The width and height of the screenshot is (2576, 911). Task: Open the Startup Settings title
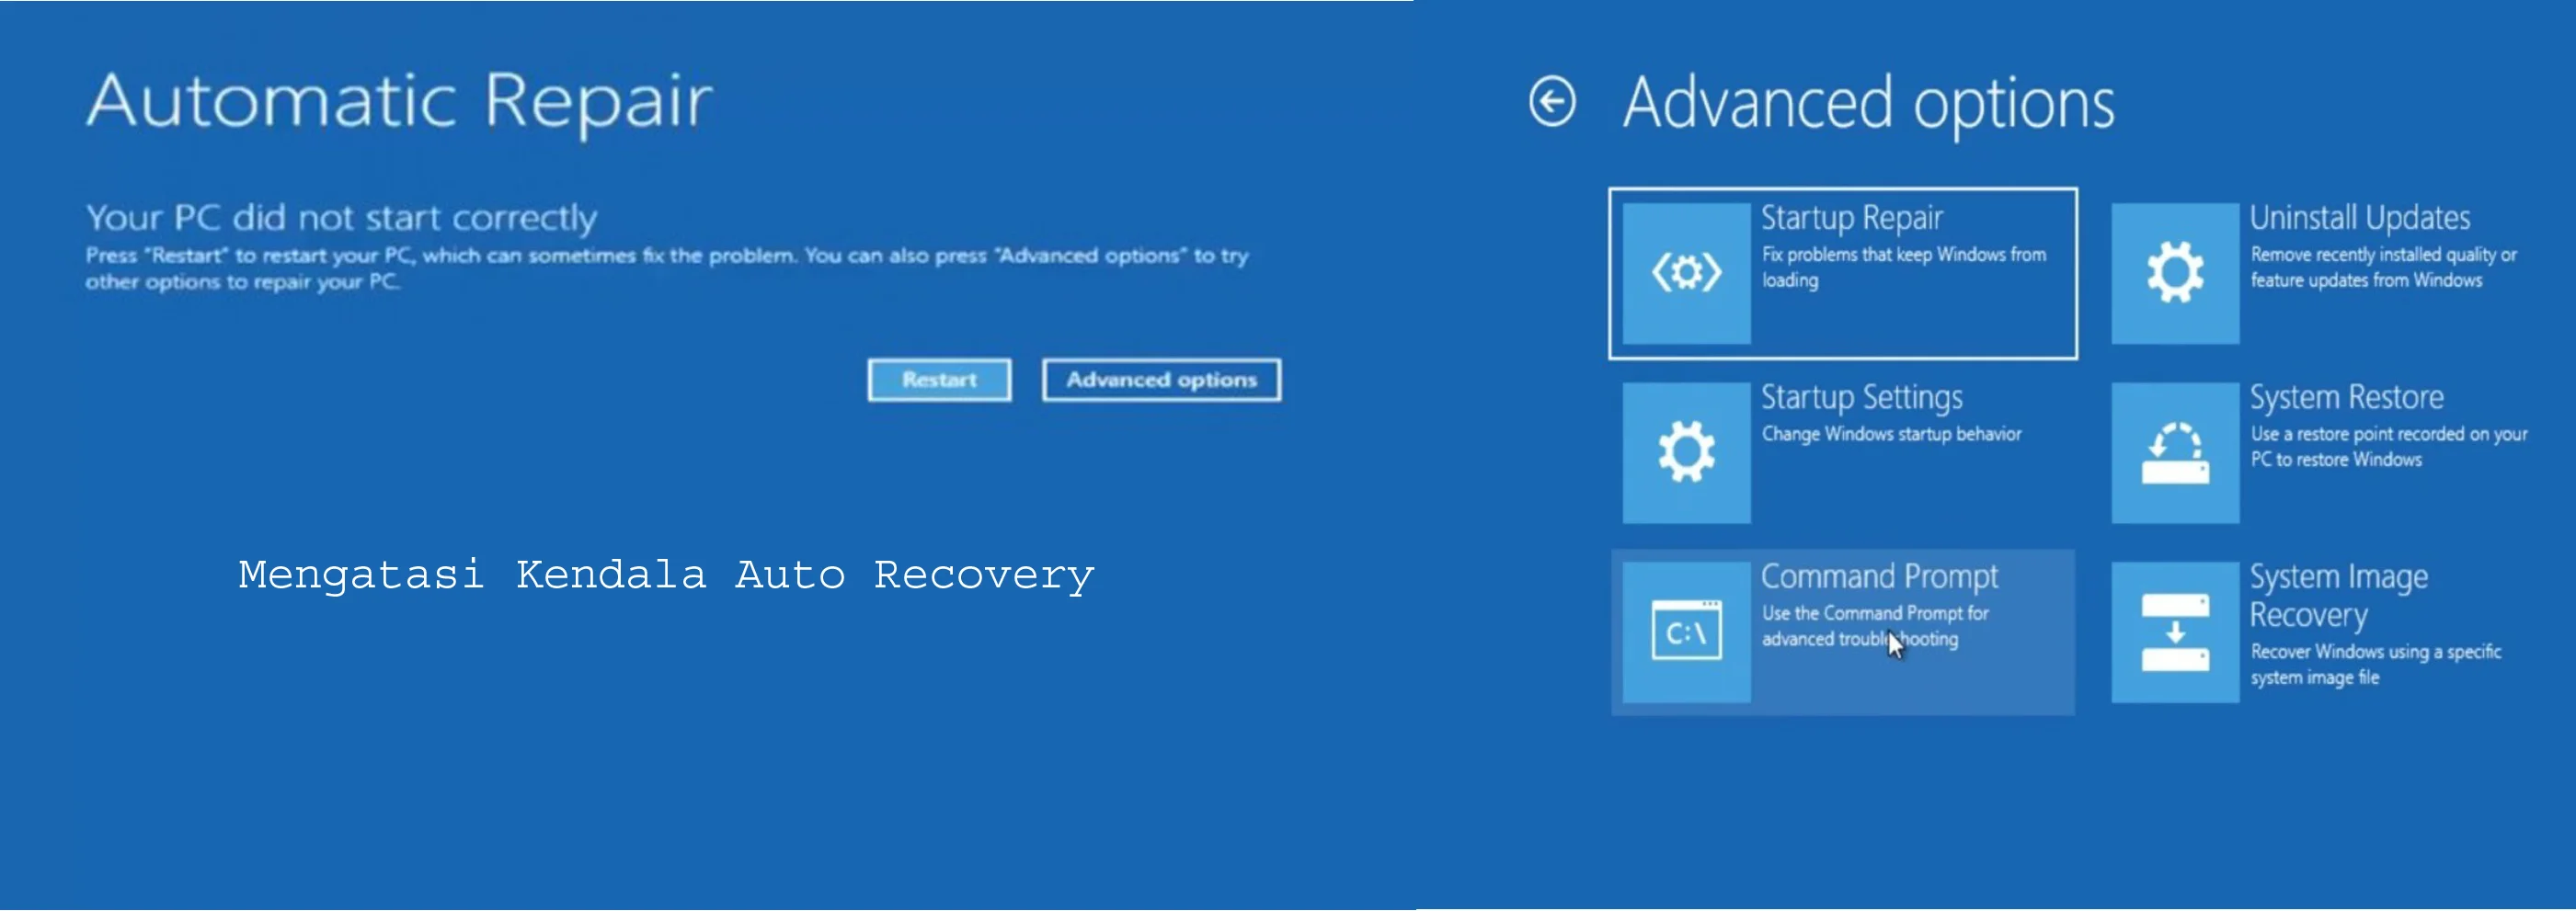point(1862,398)
